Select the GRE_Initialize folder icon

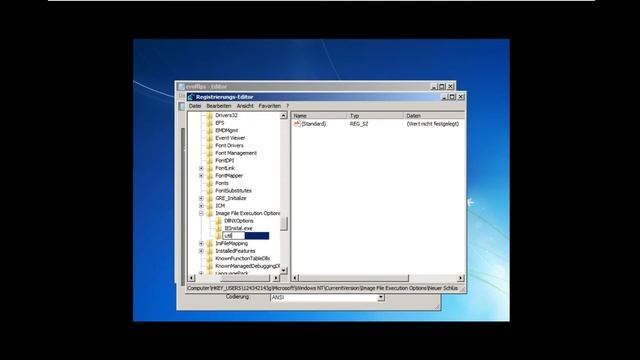pos(209,198)
